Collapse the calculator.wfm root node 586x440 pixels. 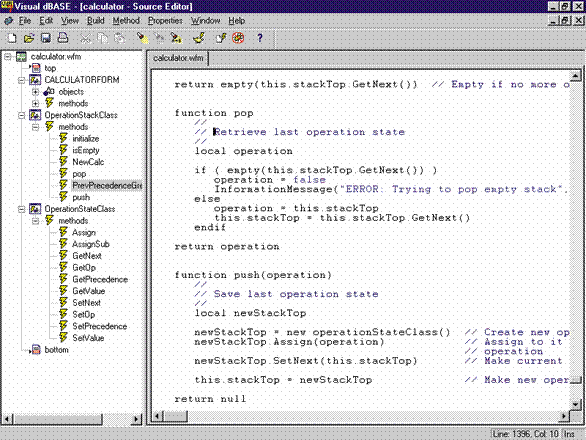[x=7, y=57]
